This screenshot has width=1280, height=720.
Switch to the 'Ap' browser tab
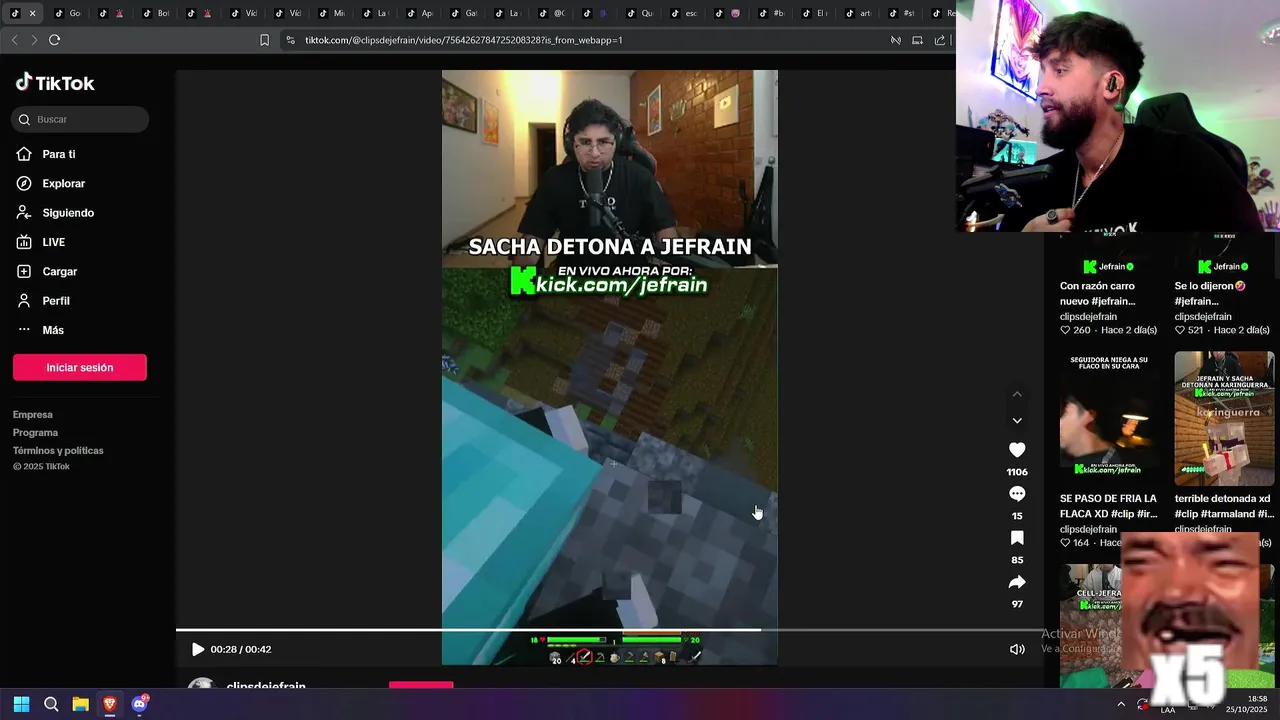click(420, 13)
